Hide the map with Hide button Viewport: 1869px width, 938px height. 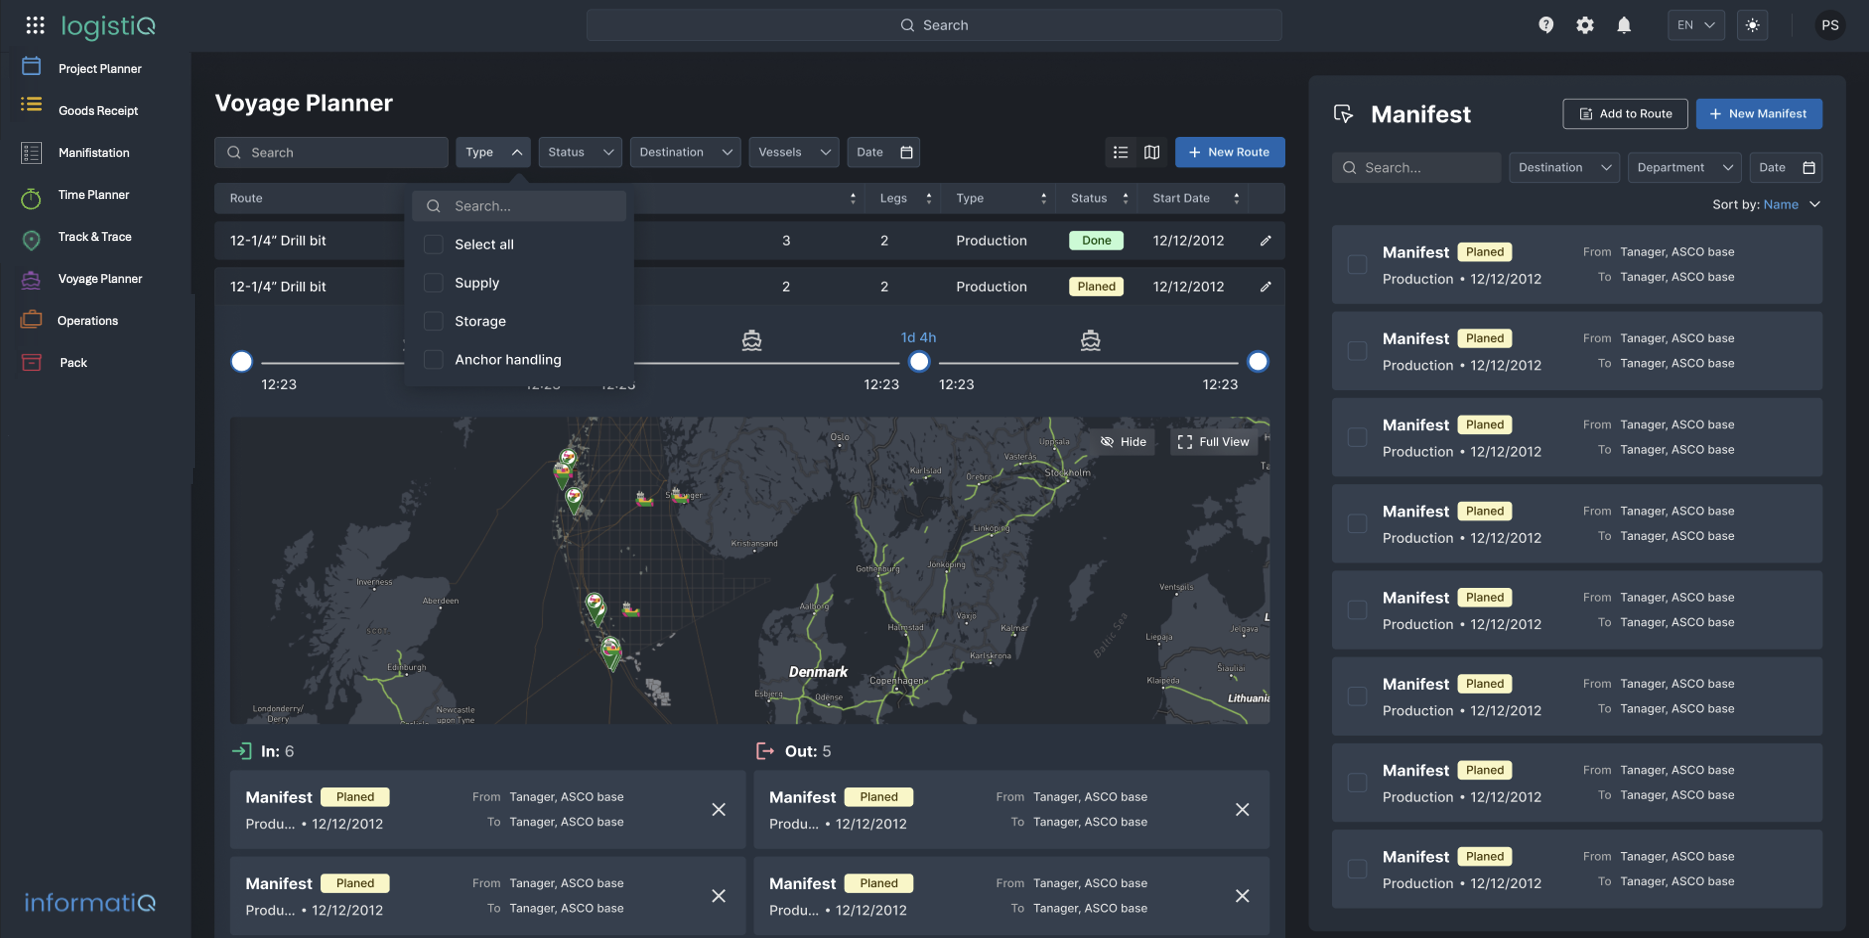(1123, 442)
